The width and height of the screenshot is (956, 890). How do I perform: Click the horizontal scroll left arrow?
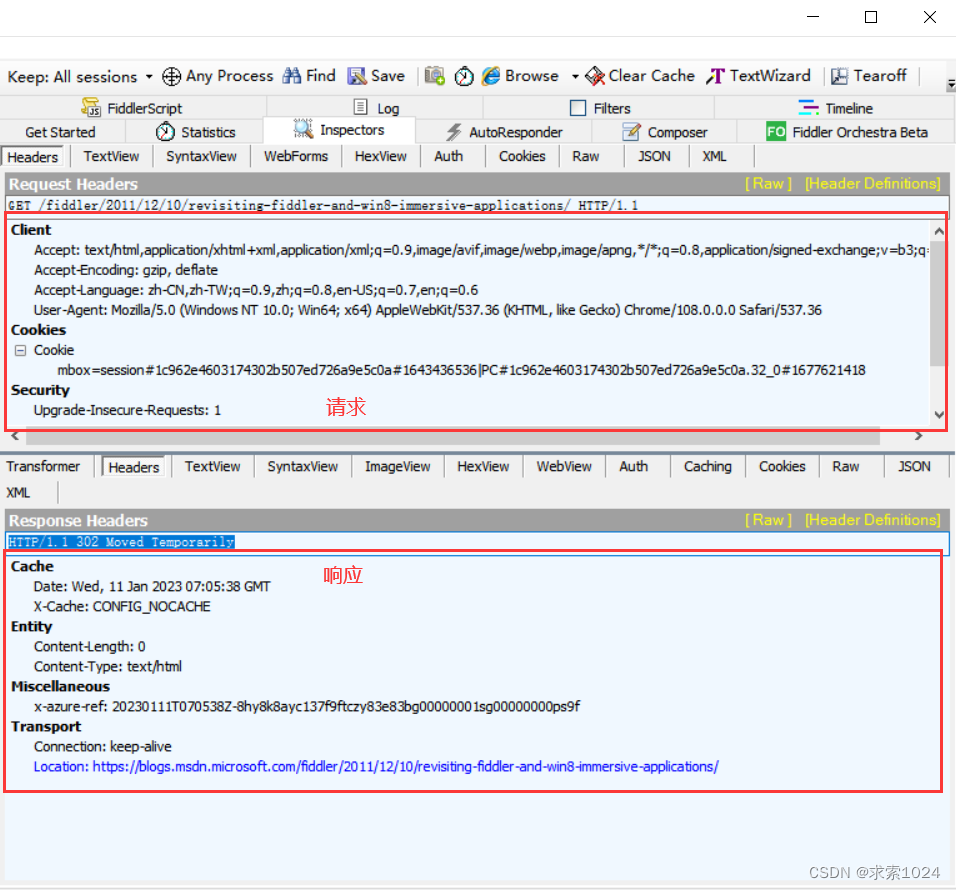tap(15, 436)
